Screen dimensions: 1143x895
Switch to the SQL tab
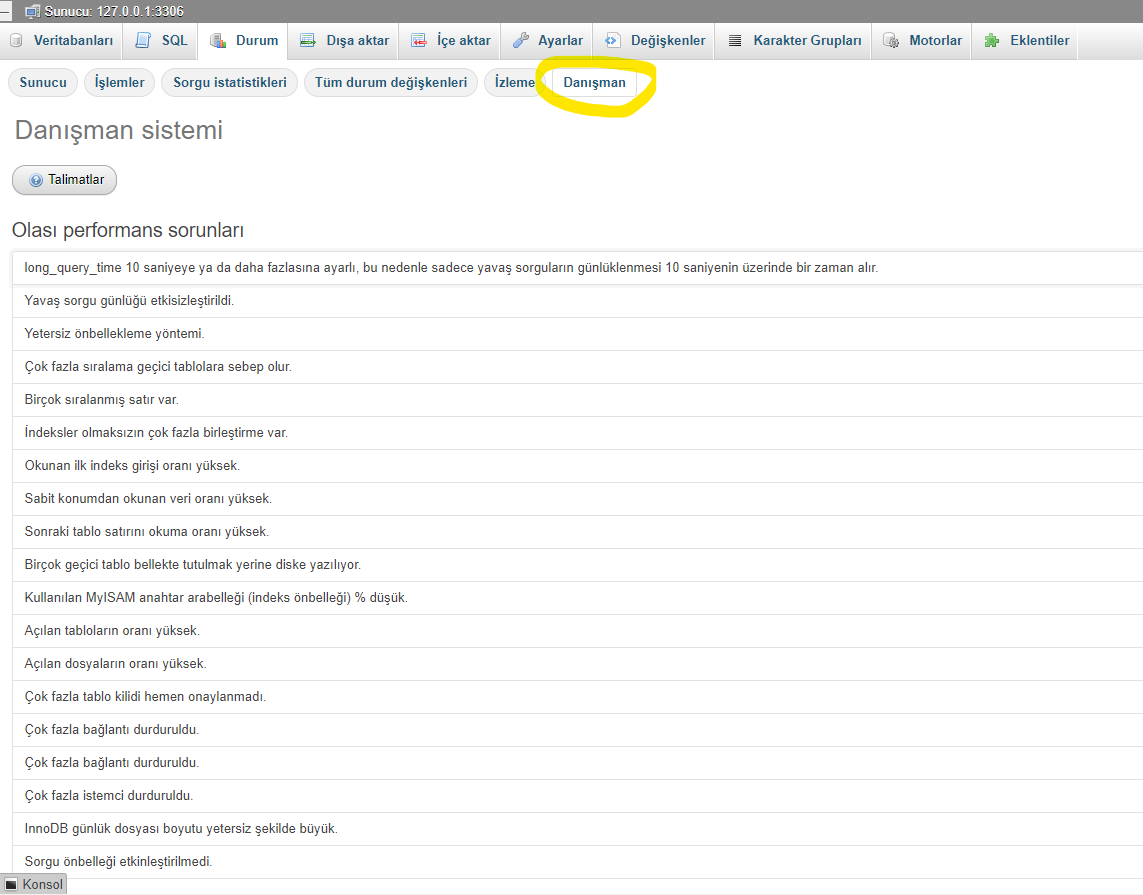click(x=161, y=41)
